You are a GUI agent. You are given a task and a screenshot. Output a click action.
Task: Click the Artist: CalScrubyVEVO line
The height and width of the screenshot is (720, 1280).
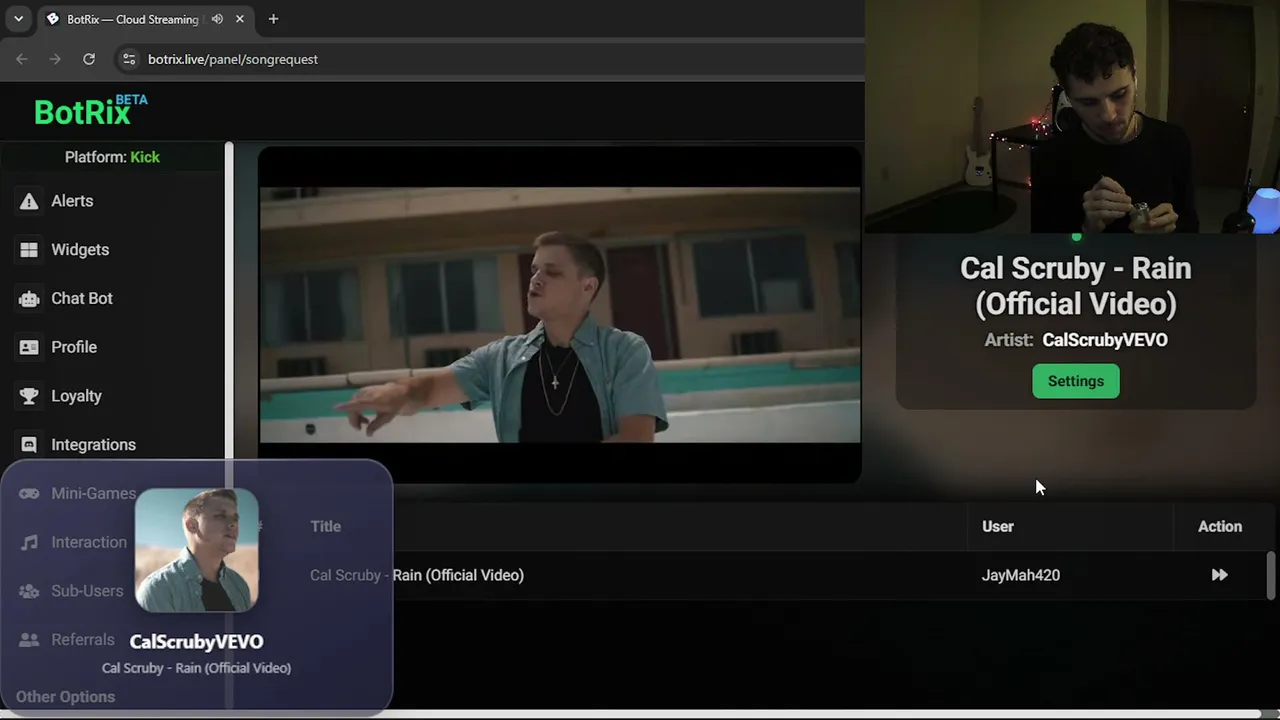[1076, 340]
